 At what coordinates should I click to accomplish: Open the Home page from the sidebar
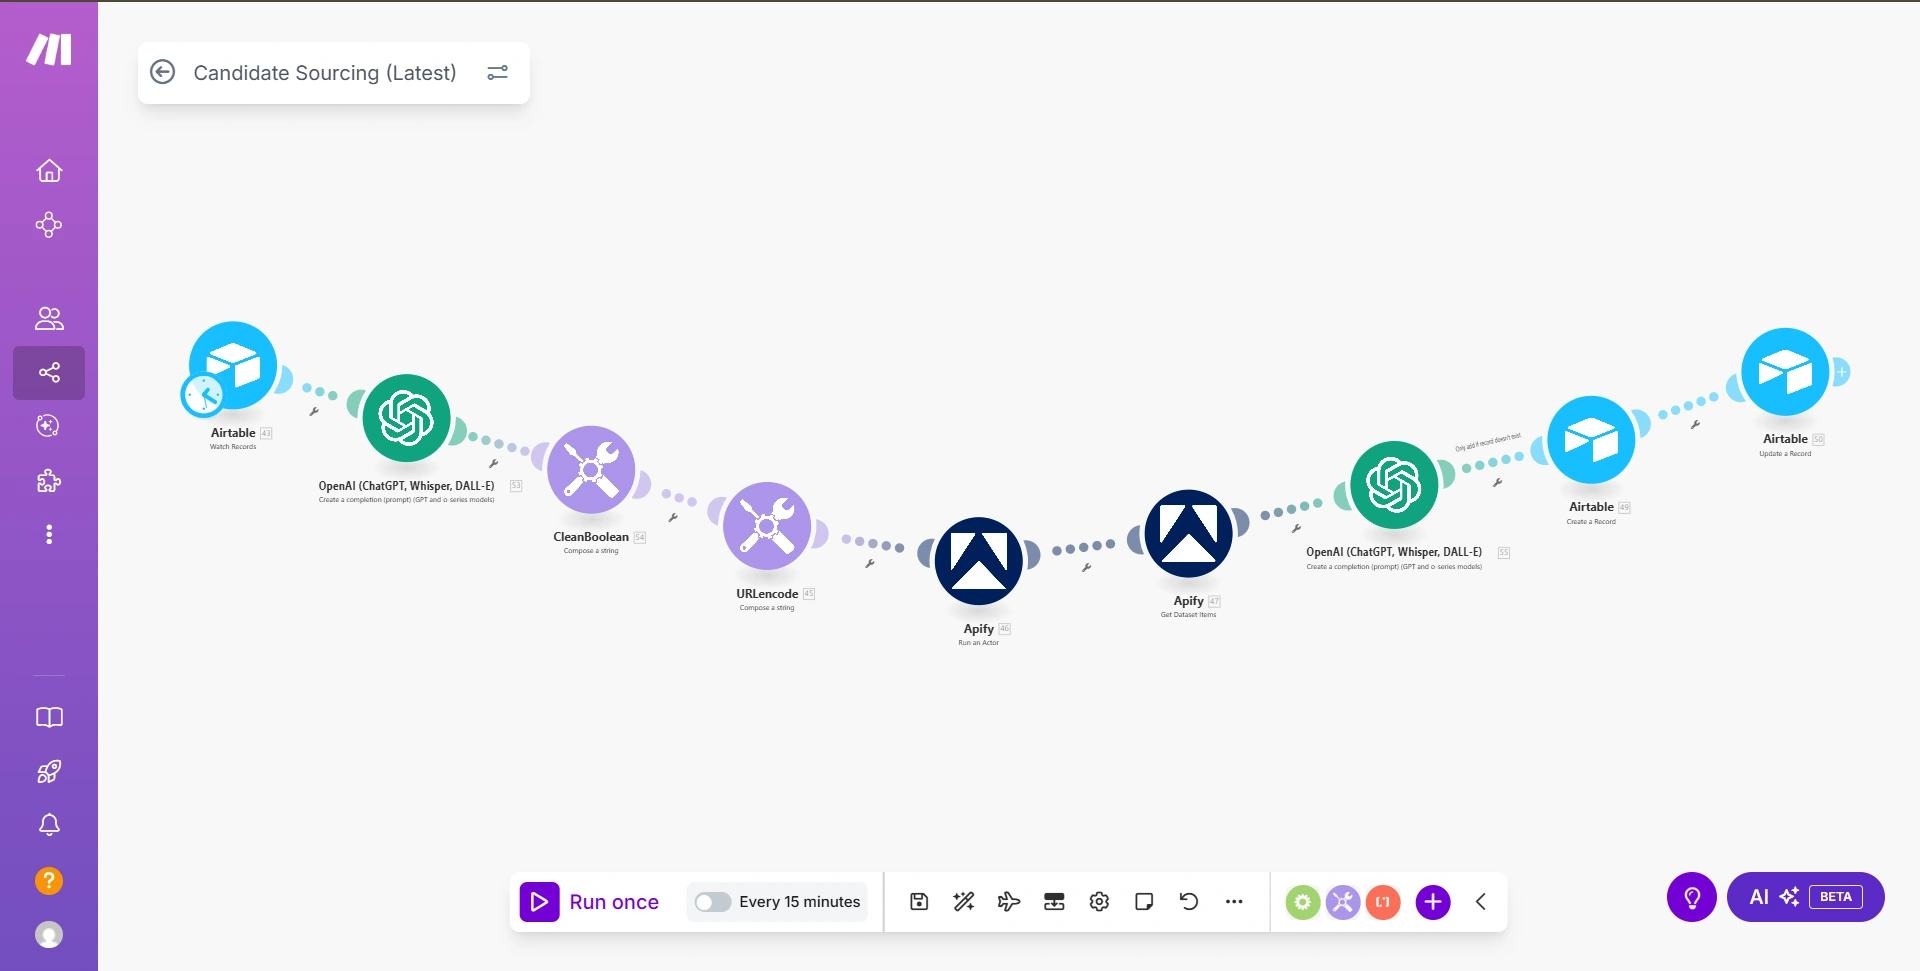[49, 171]
